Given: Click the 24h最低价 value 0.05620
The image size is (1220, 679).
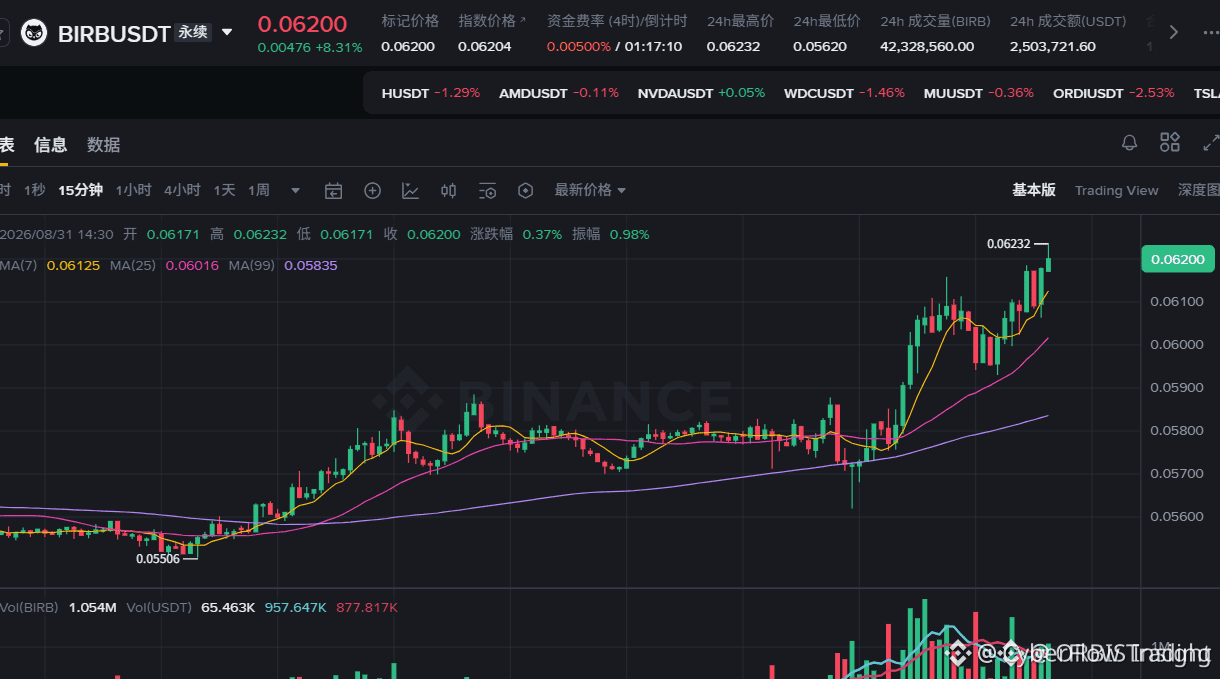Looking at the screenshot, I should click(x=820, y=46).
